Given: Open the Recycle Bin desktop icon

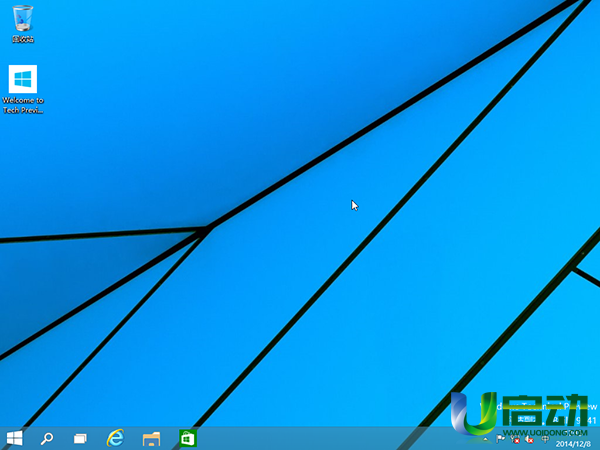Looking at the screenshot, I should [23, 23].
